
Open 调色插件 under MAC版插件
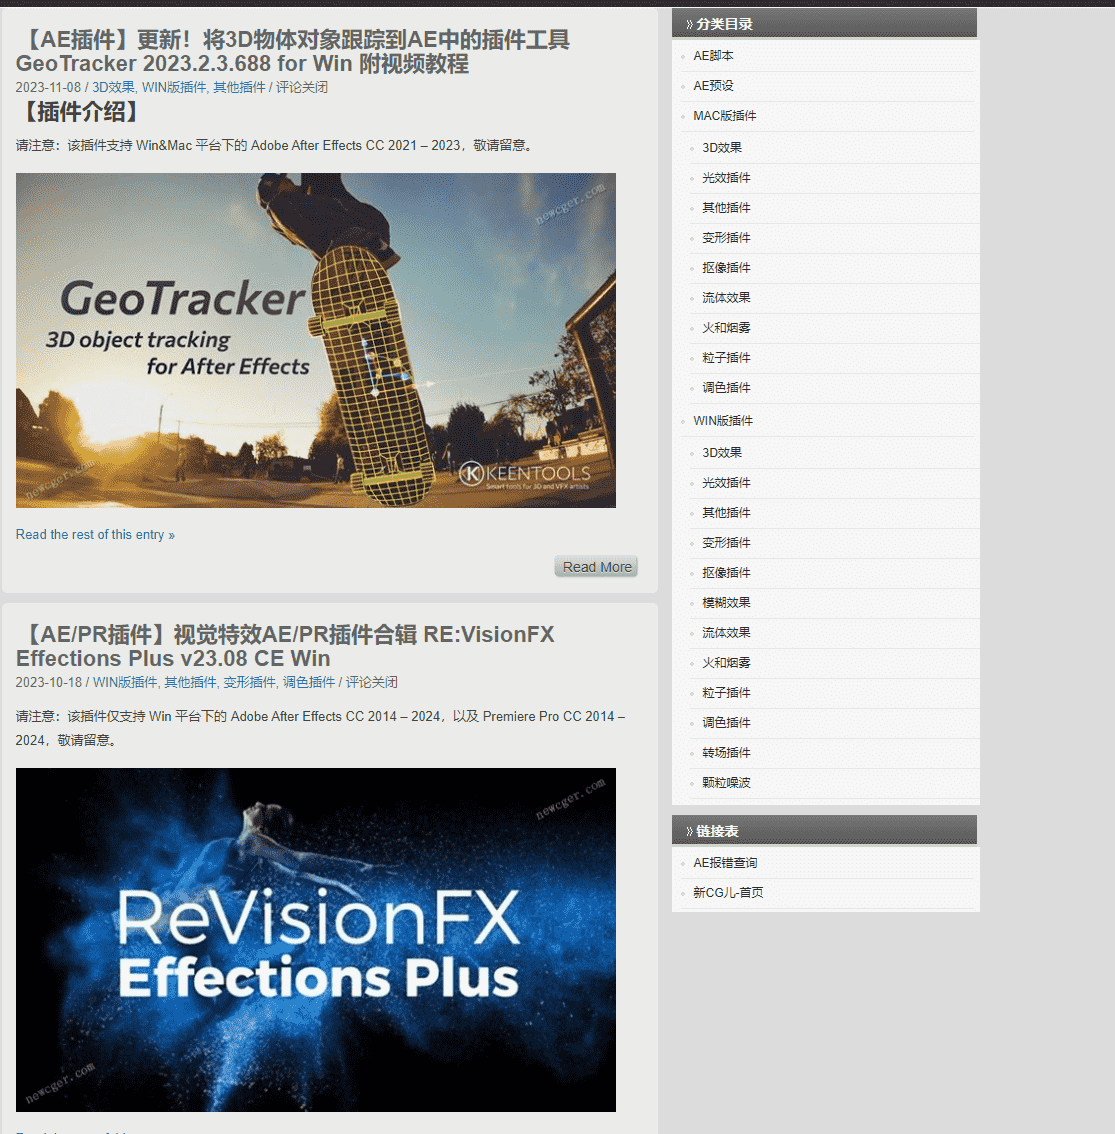pos(726,388)
